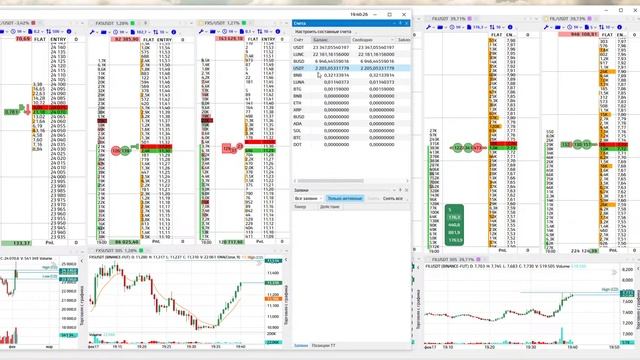Pin the Счета accounts panel
Screen dimensions: 640x360
[400, 23]
